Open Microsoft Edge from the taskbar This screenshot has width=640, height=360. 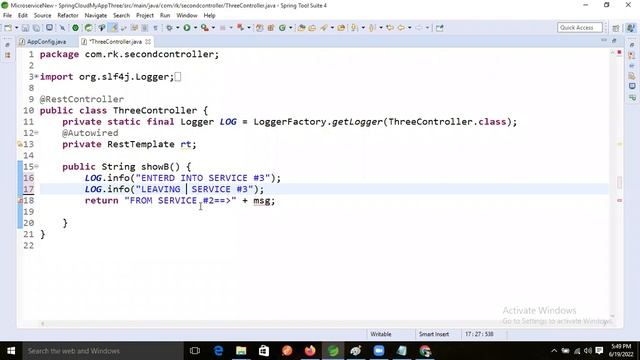218,351
